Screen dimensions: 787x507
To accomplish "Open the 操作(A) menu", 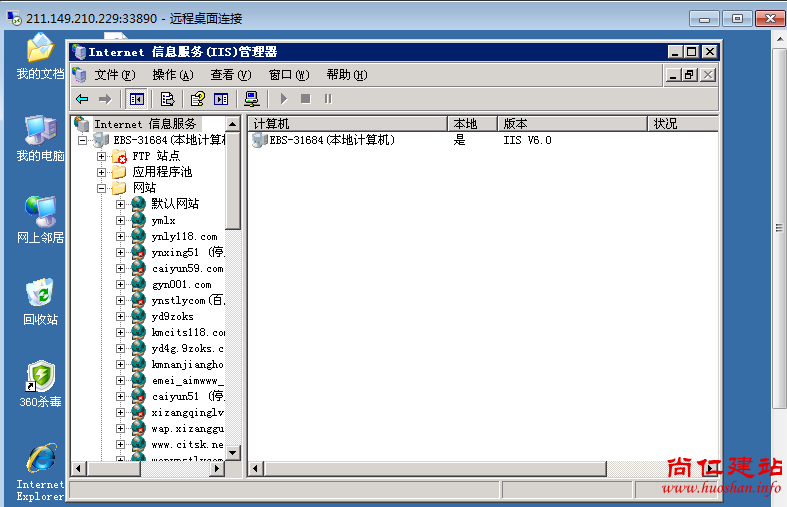I will [x=172, y=75].
